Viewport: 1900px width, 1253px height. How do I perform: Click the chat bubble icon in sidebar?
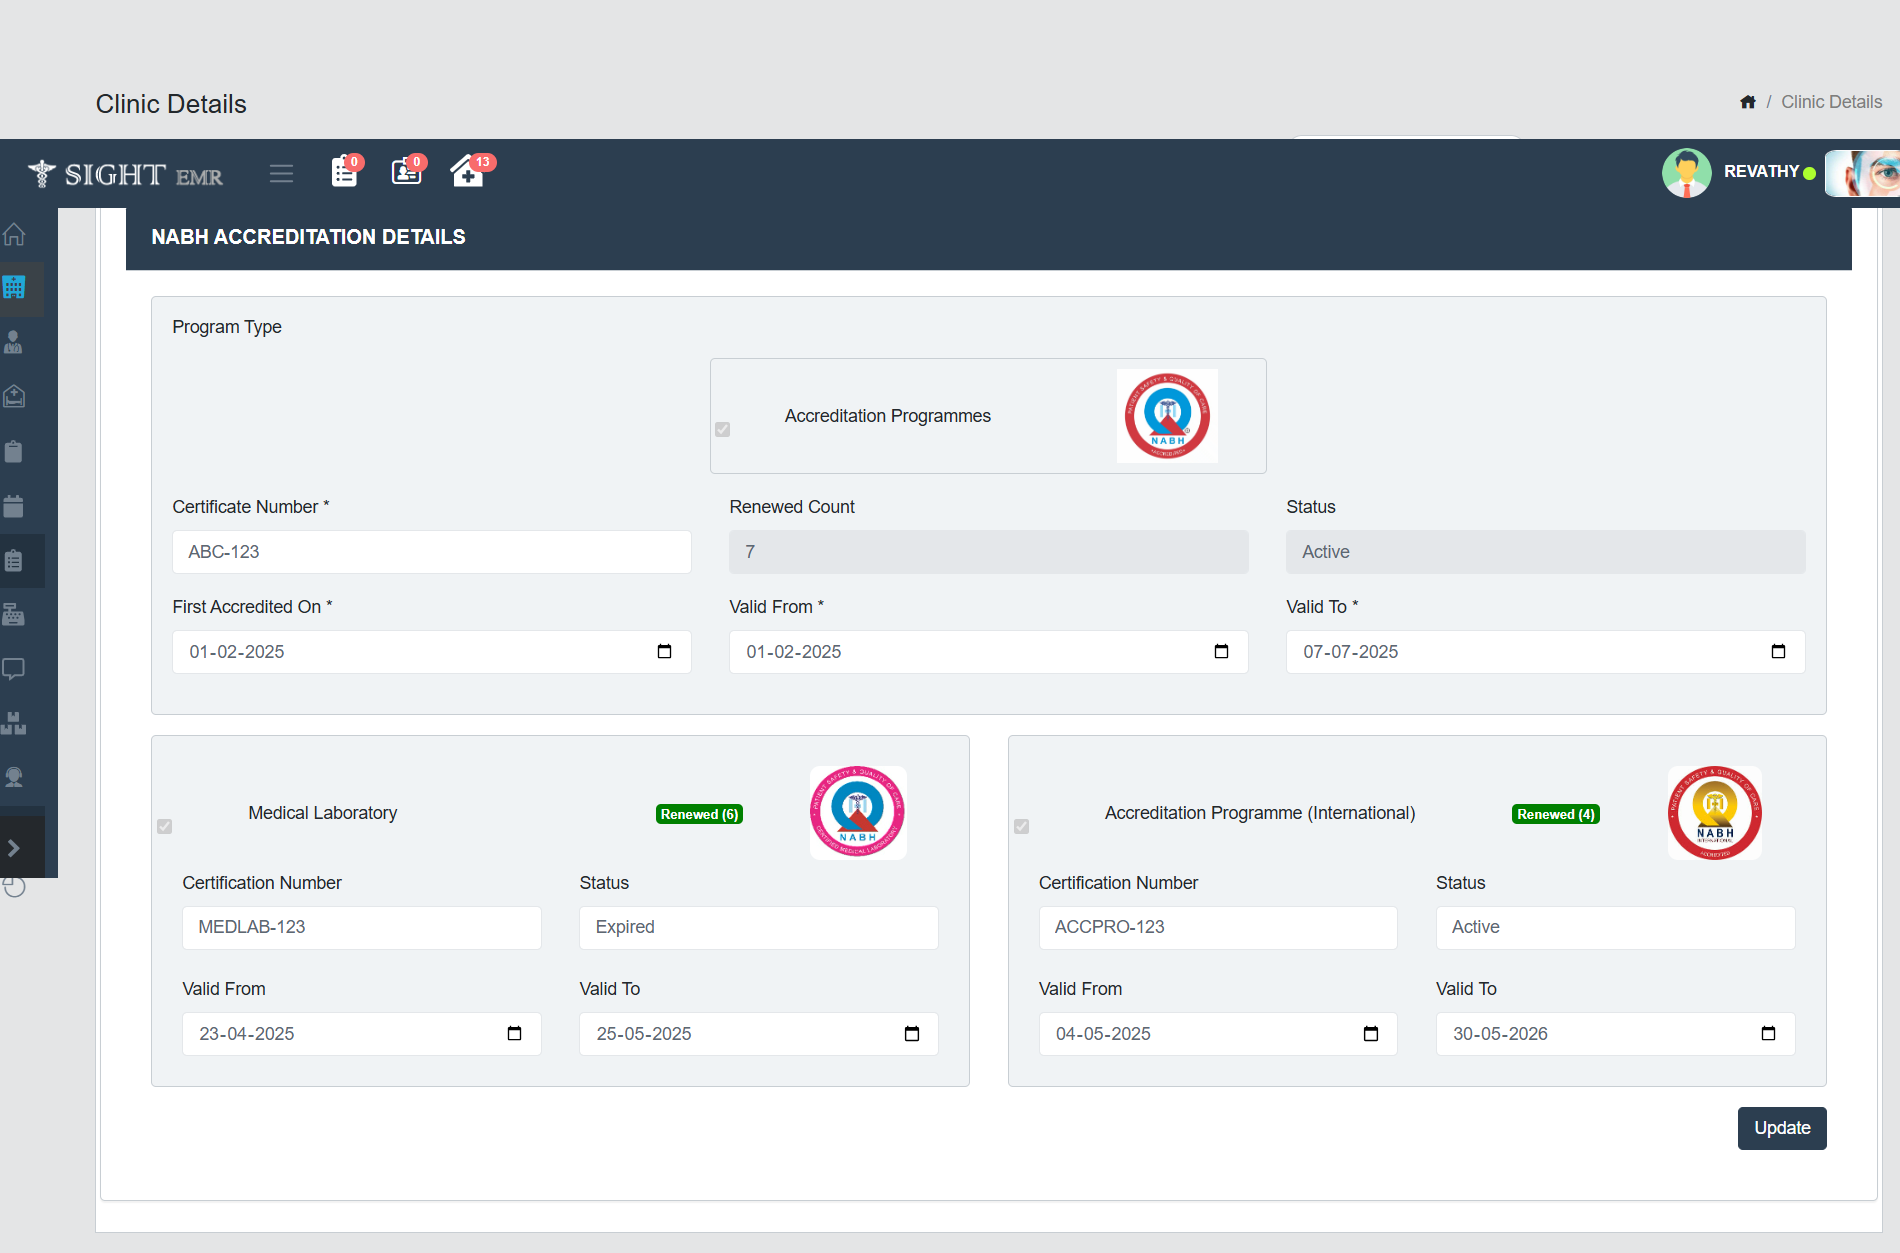pos(14,669)
